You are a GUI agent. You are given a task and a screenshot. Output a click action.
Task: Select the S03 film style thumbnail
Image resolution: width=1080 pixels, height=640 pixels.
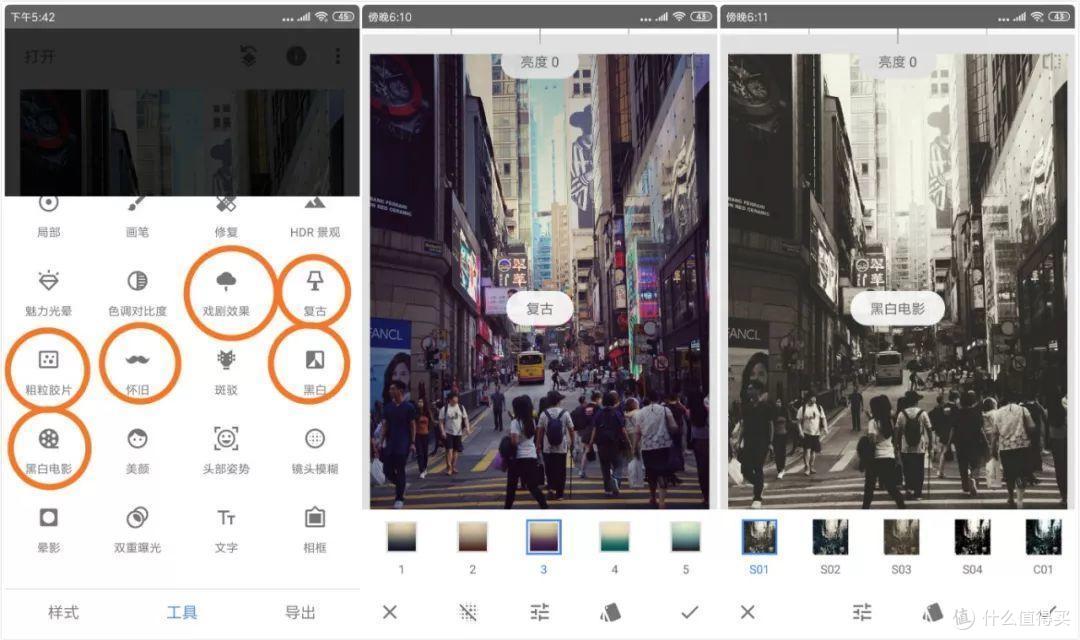coord(901,538)
